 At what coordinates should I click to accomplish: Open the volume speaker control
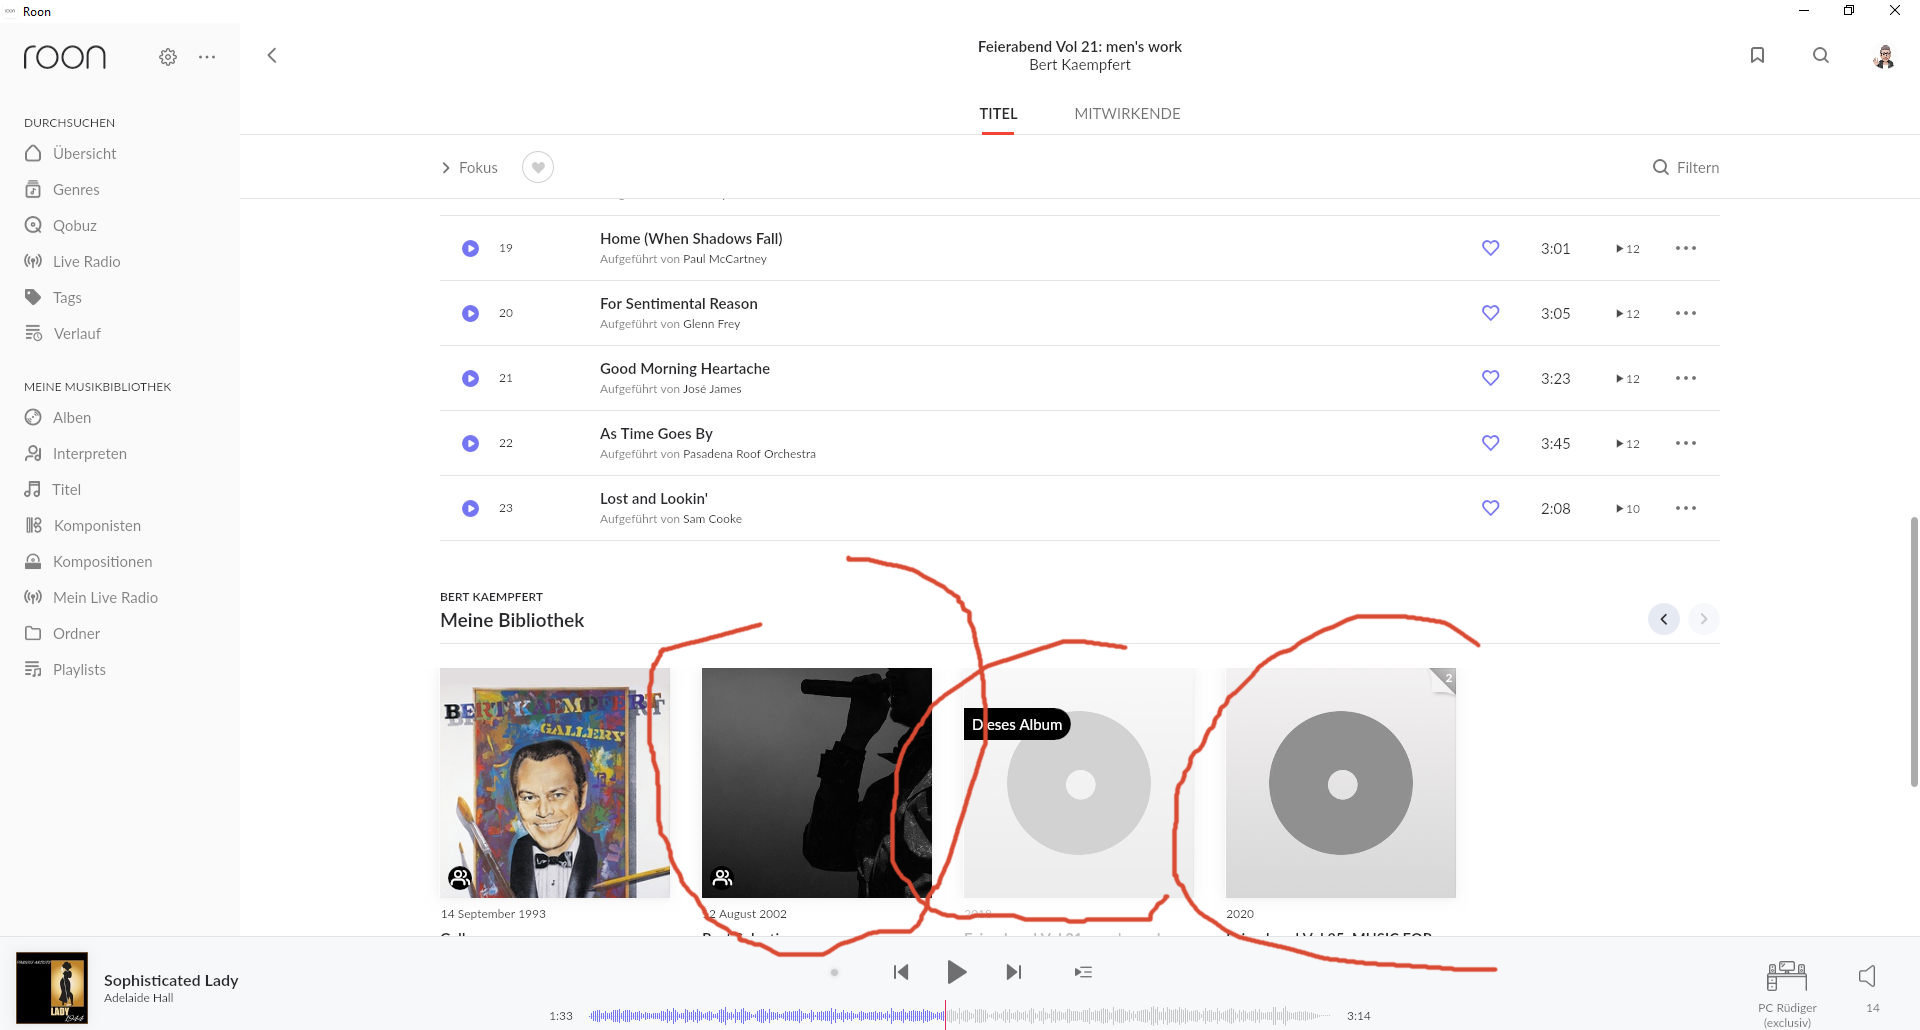1867,976
